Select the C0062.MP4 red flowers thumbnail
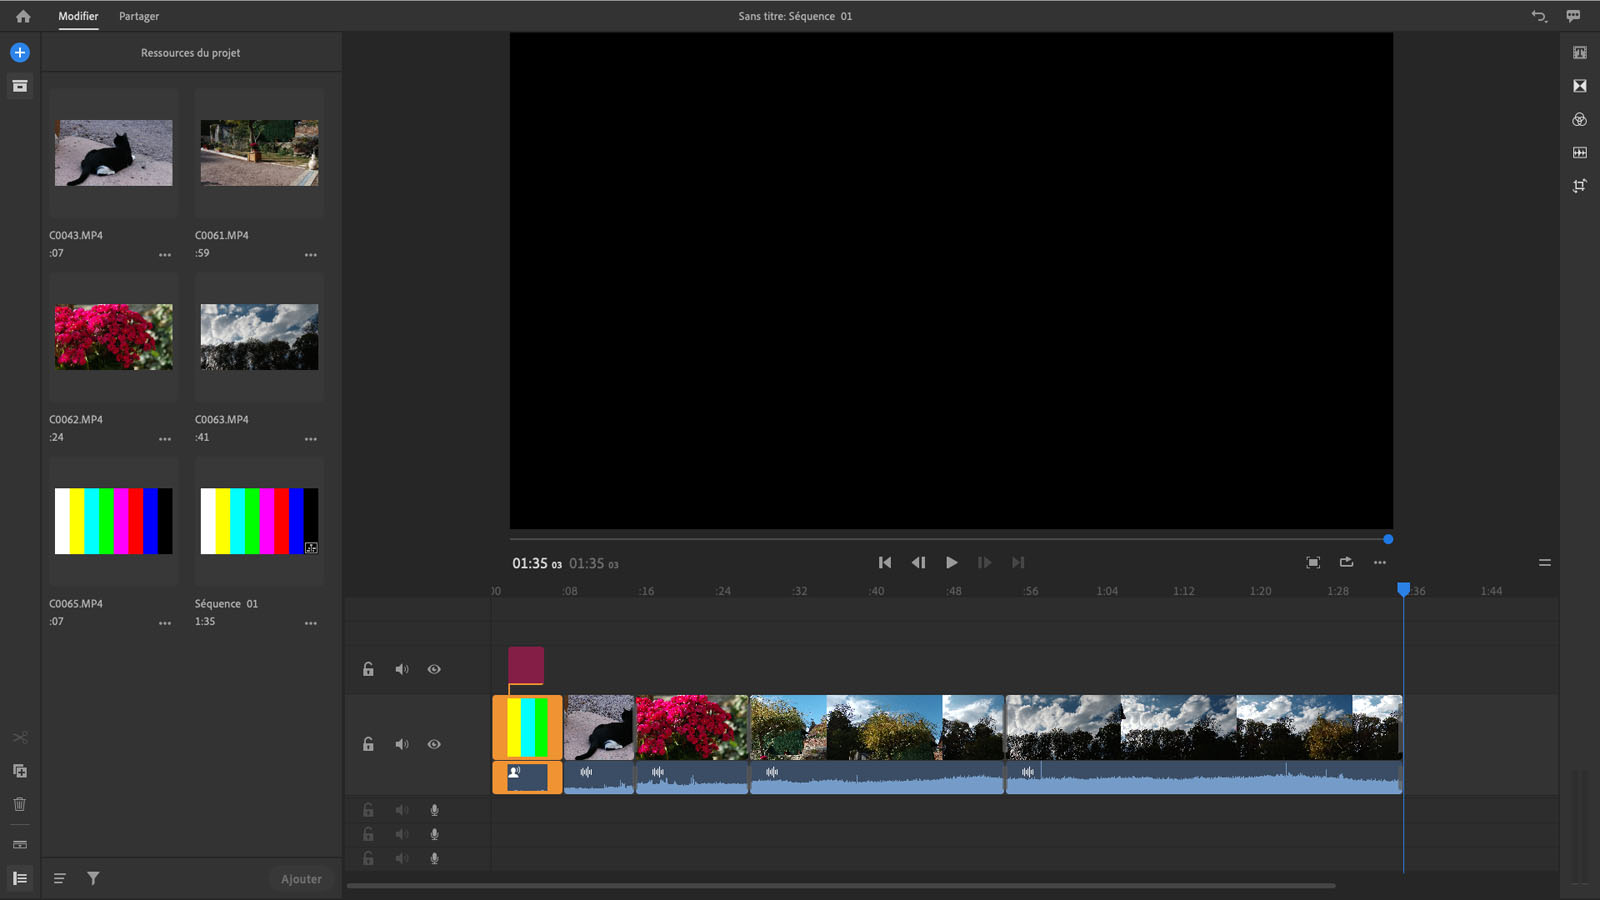This screenshot has height=900, width=1600. coord(114,337)
